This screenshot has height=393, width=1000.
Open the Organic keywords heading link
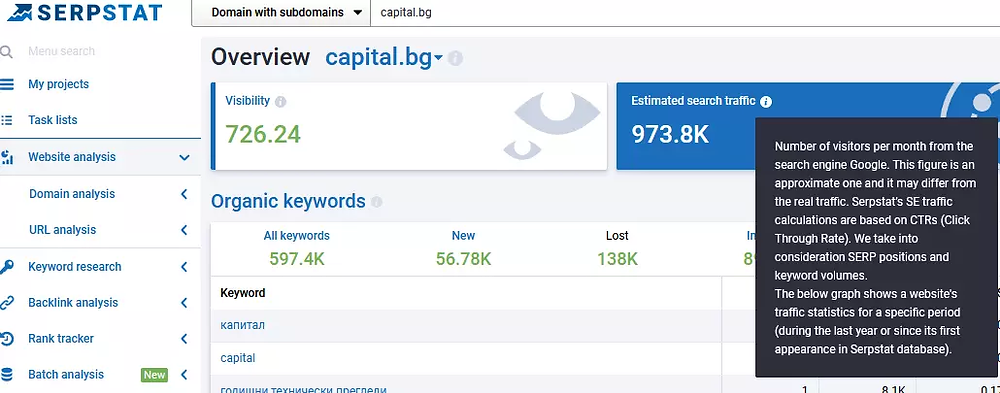tap(288, 202)
